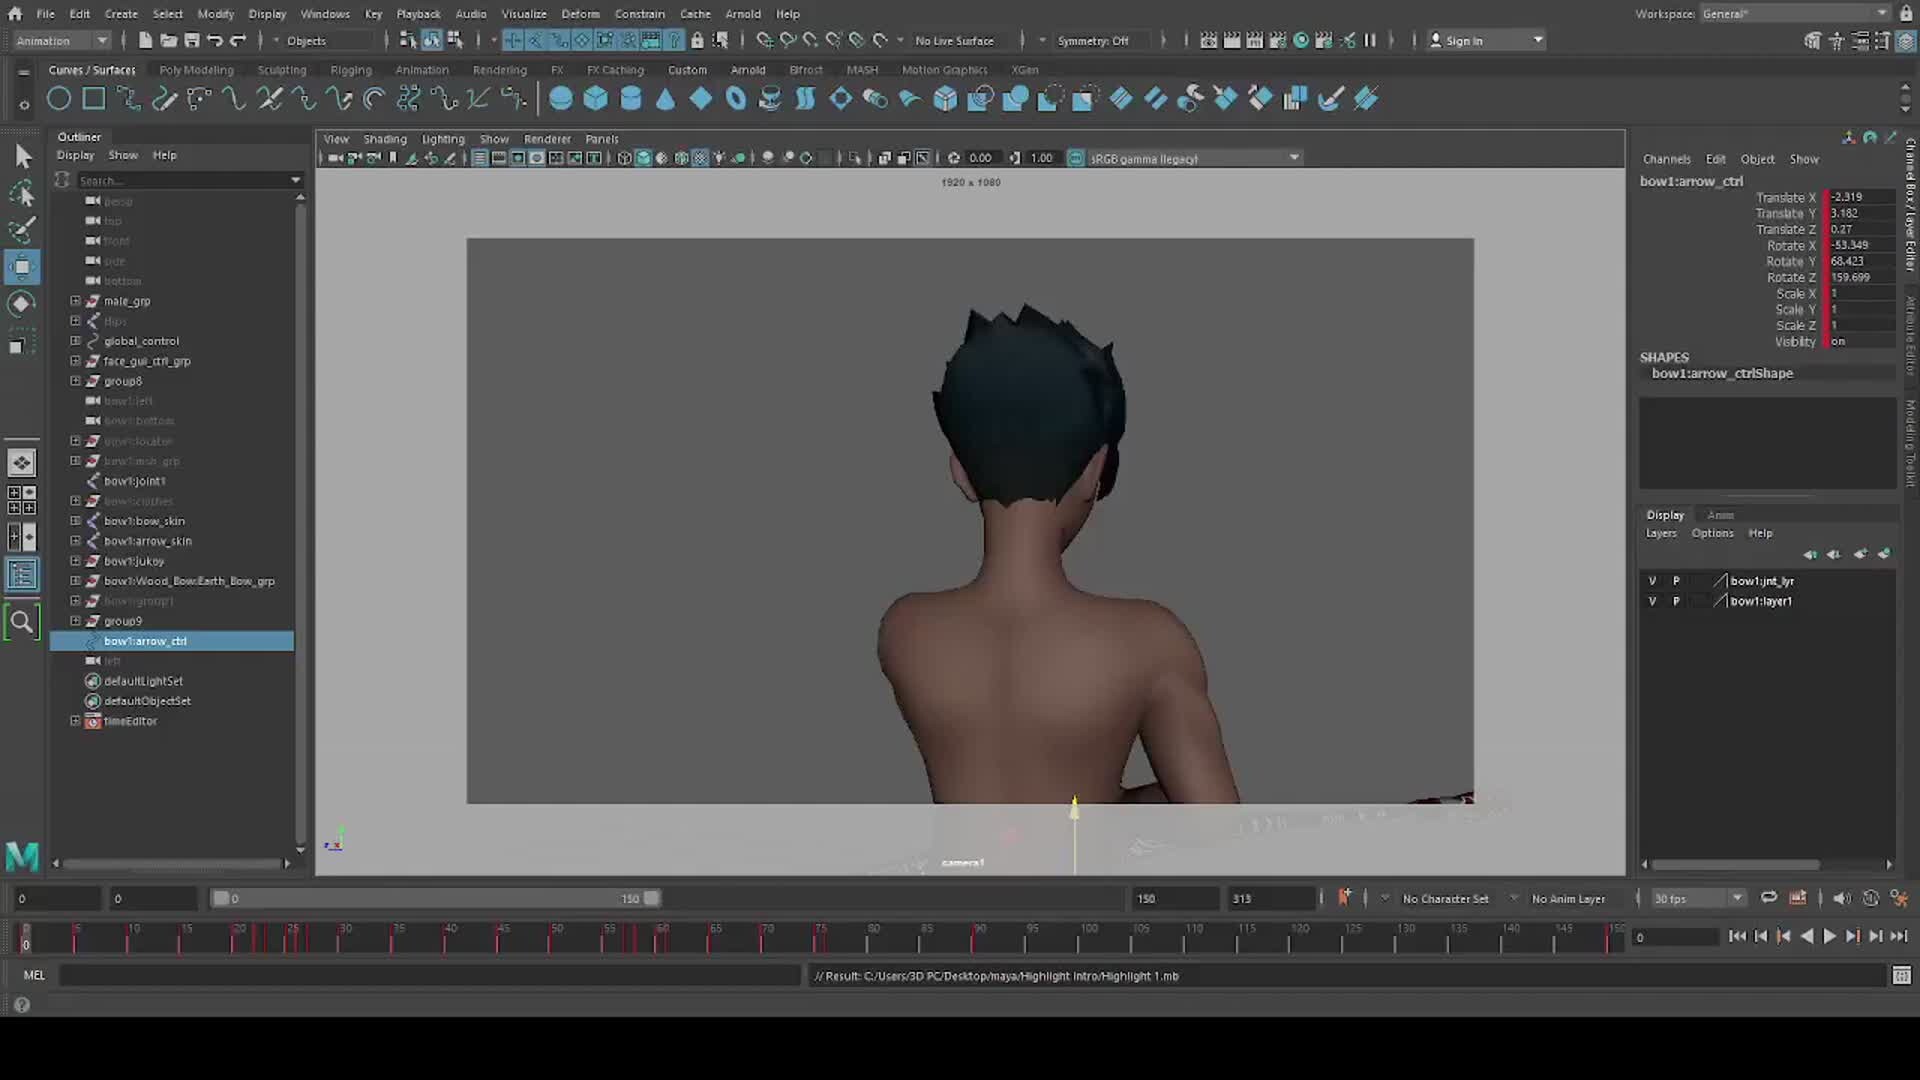Open the Options link in layer editor
The width and height of the screenshot is (1920, 1080).
[1712, 533]
